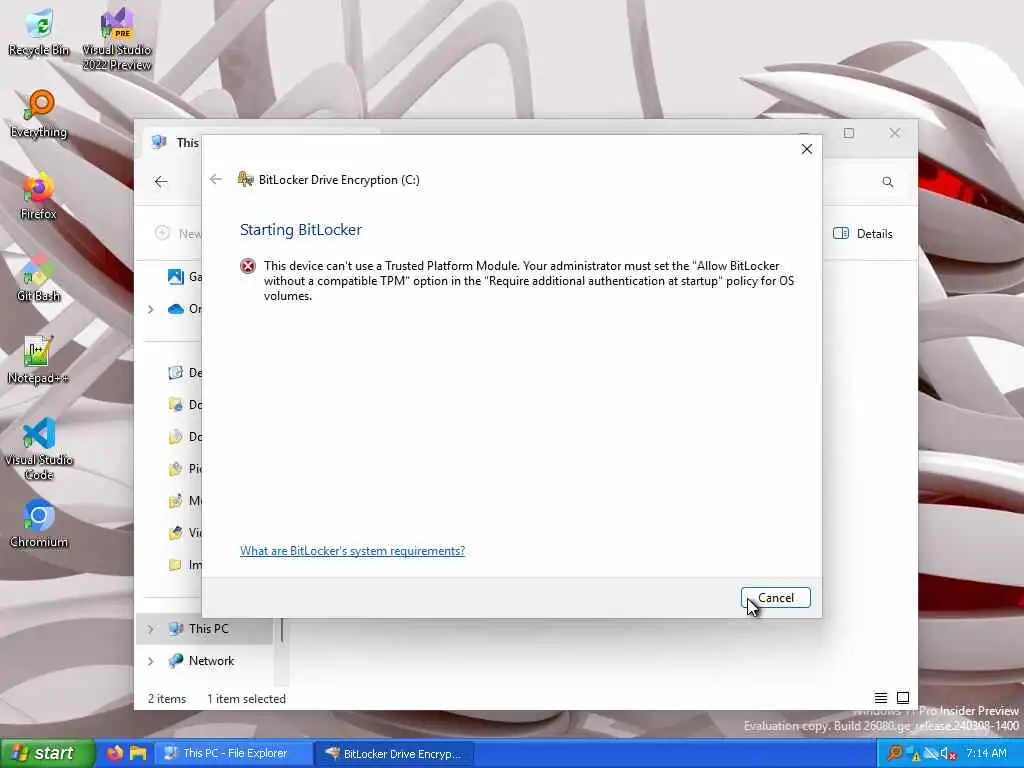This screenshot has height=768, width=1024.
Task: Switch to BitLocker Drive Encryption taskbar button
Action: [x=394, y=753]
